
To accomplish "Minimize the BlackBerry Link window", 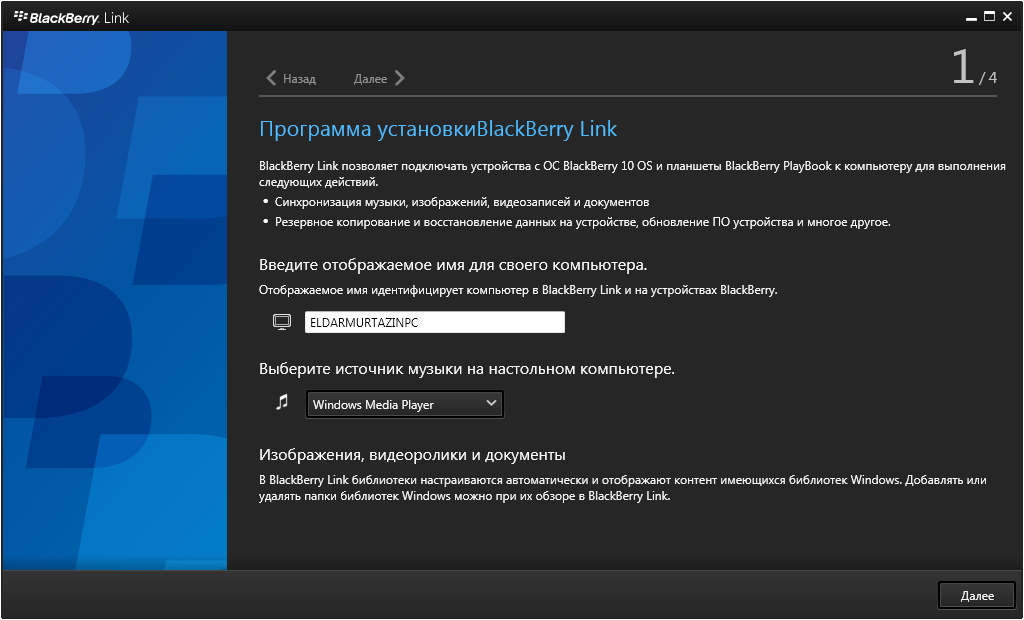I will (972, 18).
